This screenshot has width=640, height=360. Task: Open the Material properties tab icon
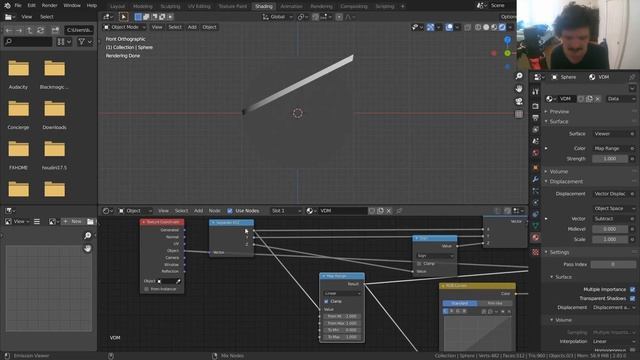pos(536,237)
